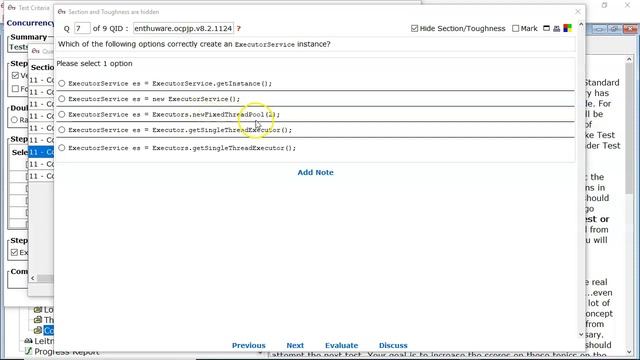The image size is (640, 360).
Task: Click the question text about ExecutorService instance
Action: coord(194,44)
